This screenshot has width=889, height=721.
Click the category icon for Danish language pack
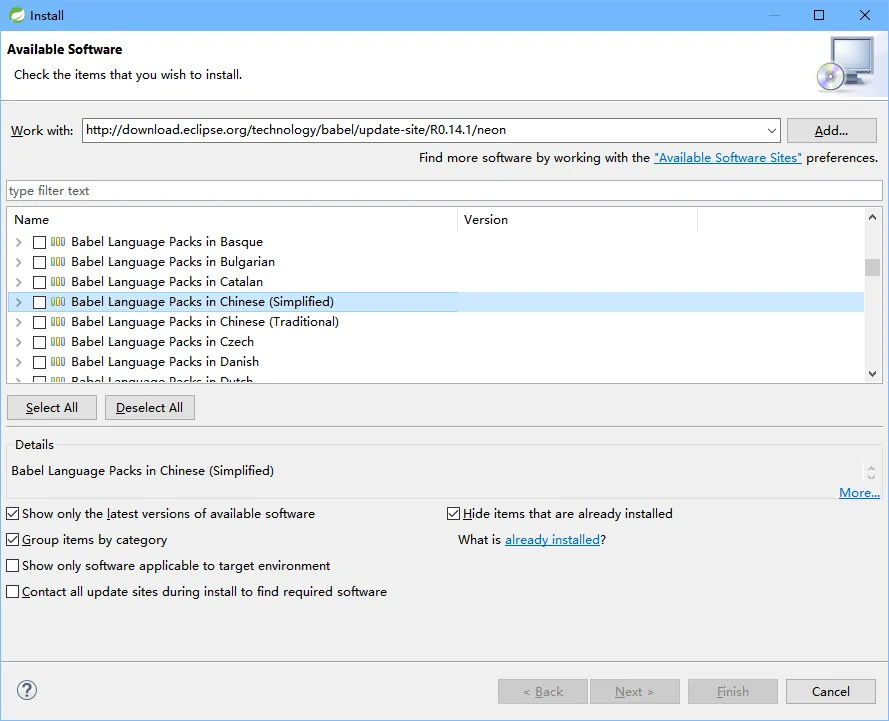click(x=58, y=362)
